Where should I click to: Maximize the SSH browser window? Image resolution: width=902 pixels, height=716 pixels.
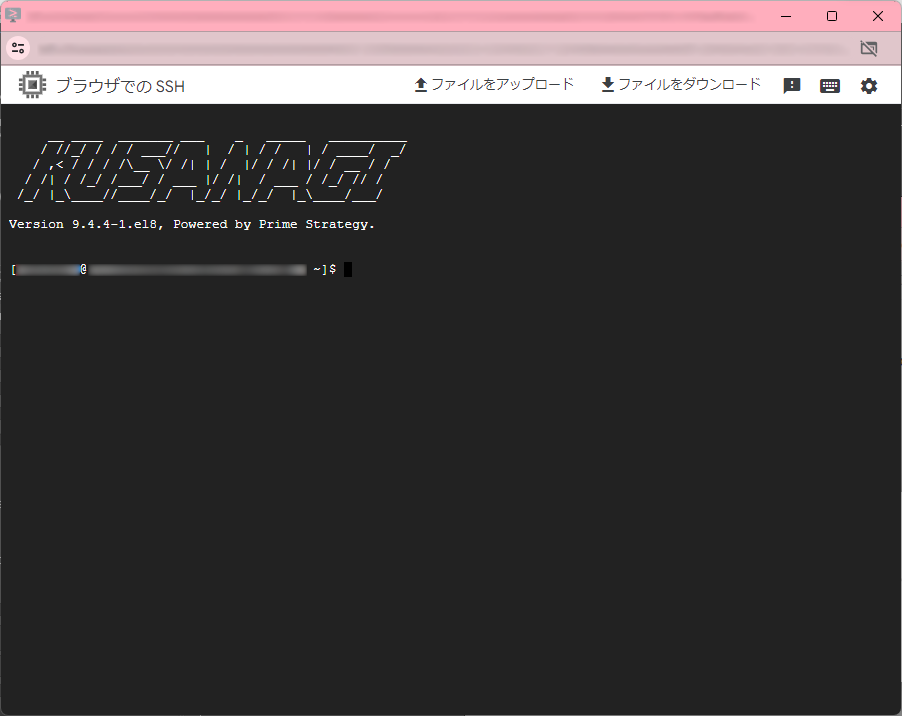point(832,16)
